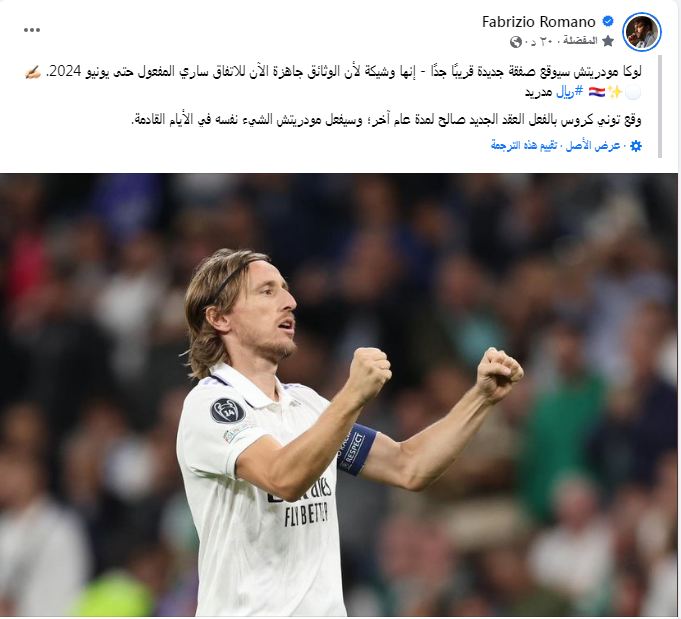Open the #ريال hashtag link
The height and width of the screenshot is (619, 681).
(569, 92)
